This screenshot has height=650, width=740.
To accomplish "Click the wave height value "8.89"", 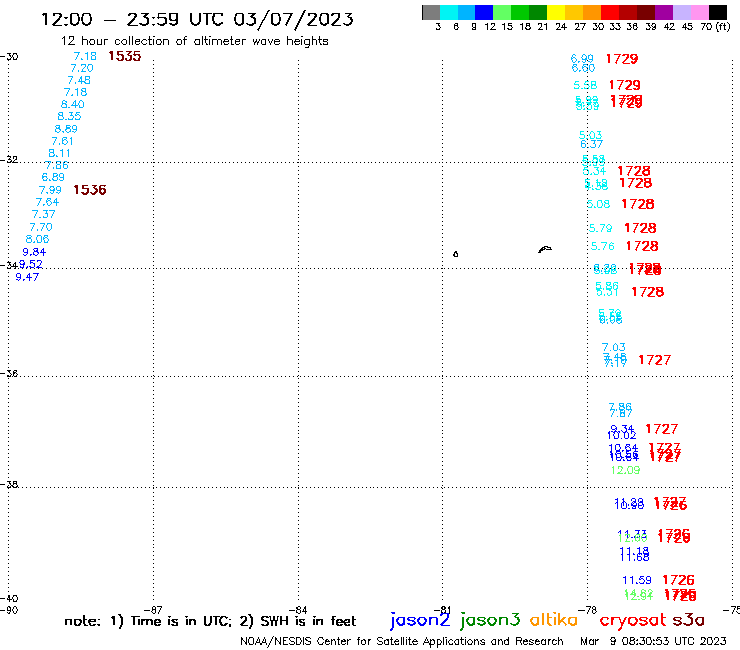I will [x=66, y=129].
